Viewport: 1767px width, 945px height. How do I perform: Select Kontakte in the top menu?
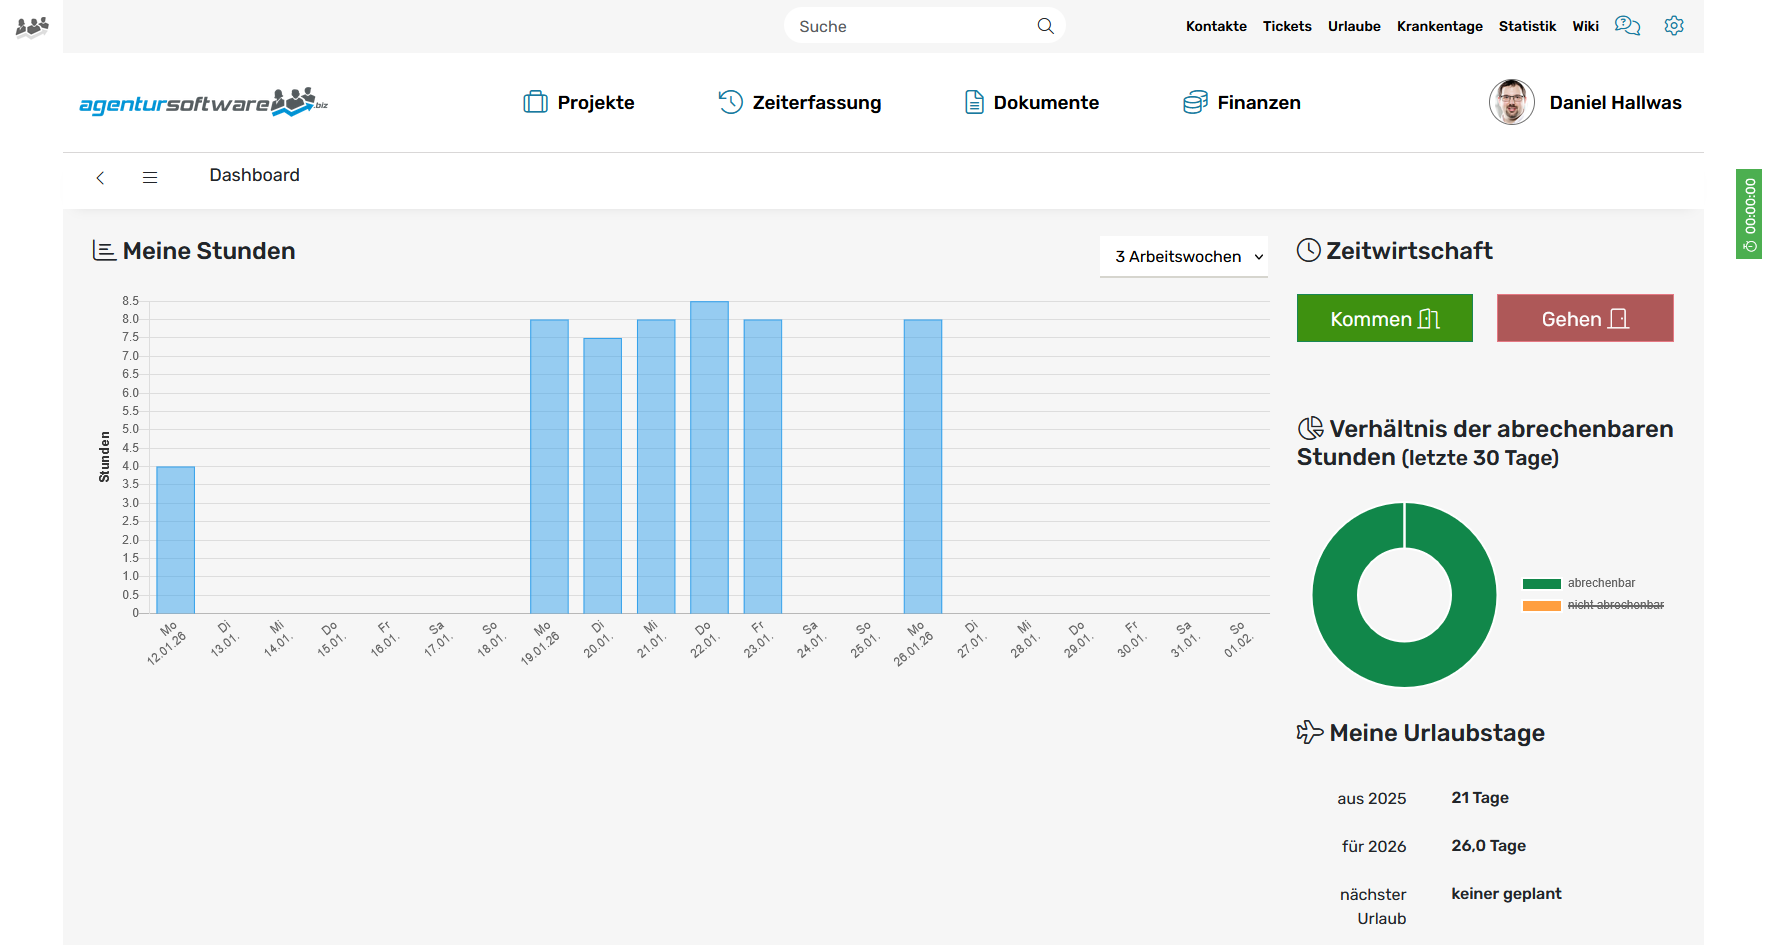click(1216, 26)
